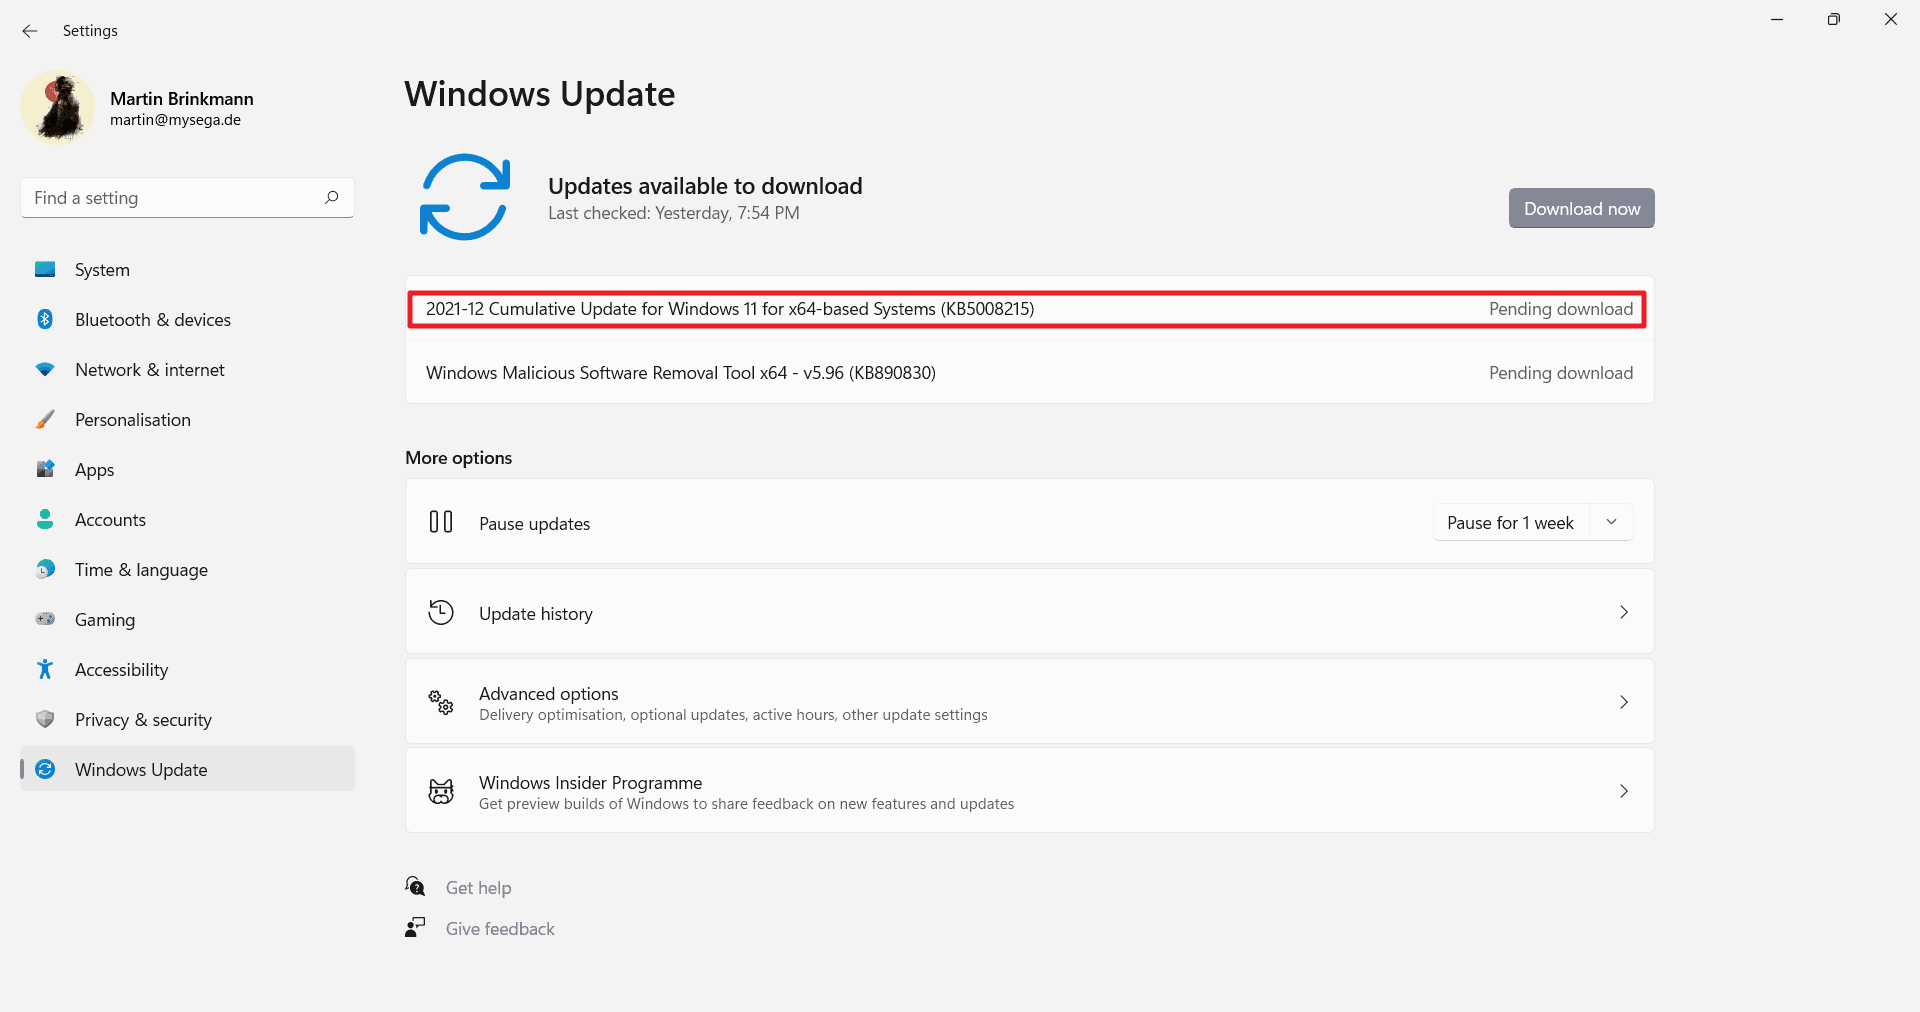Open Accessibility settings
Image resolution: width=1920 pixels, height=1012 pixels.
click(187, 669)
